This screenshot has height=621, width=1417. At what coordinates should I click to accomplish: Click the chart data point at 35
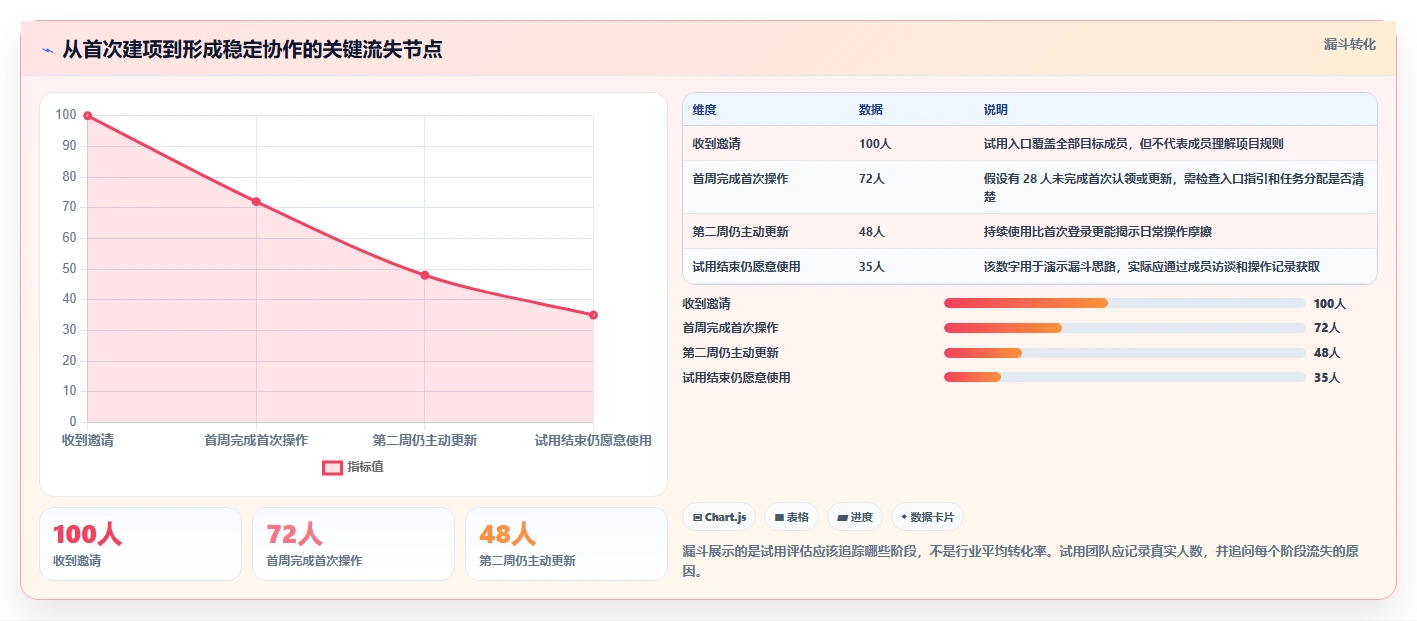[593, 315]
